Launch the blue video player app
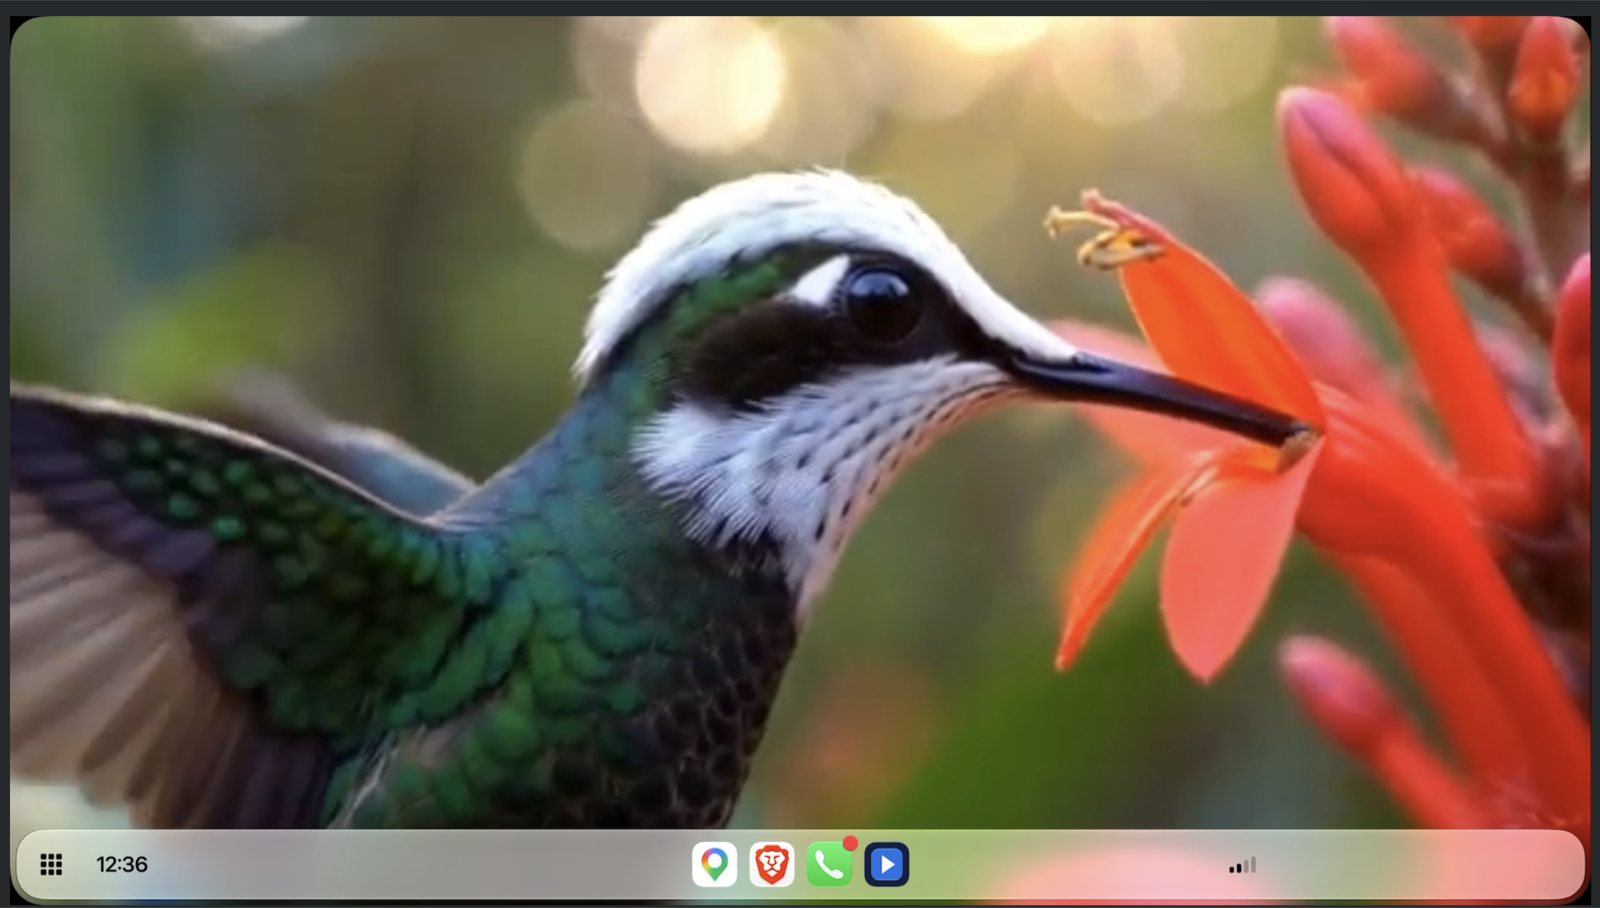 887,864
